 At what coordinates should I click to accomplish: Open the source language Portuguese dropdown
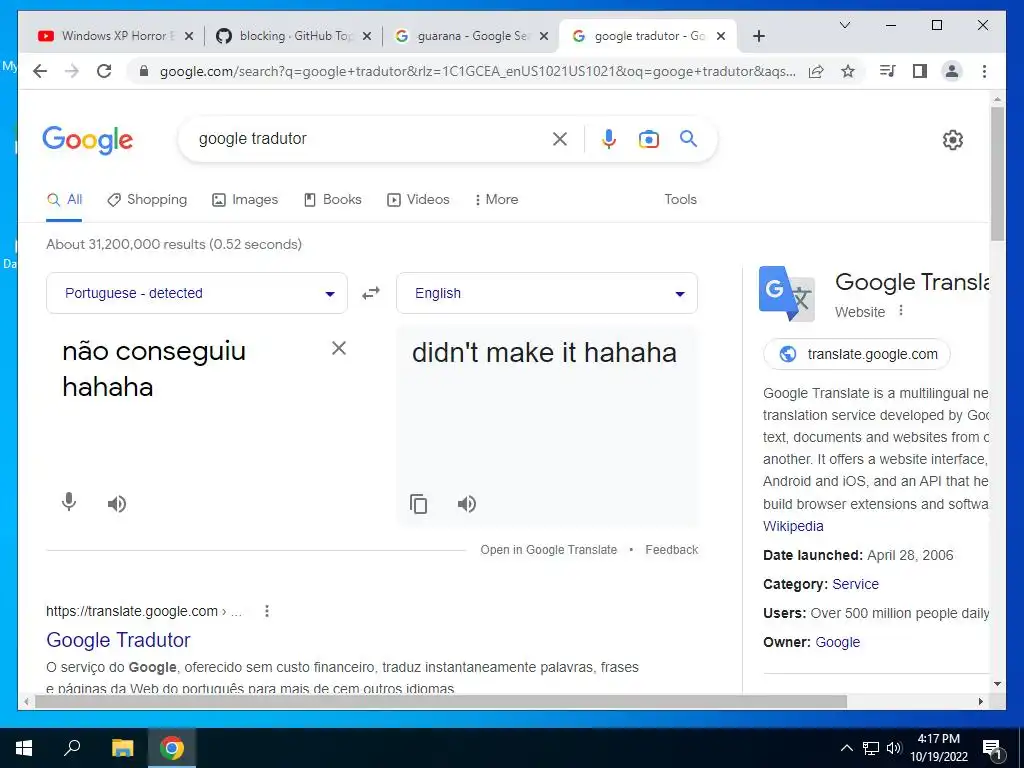(x=197, y=293)
